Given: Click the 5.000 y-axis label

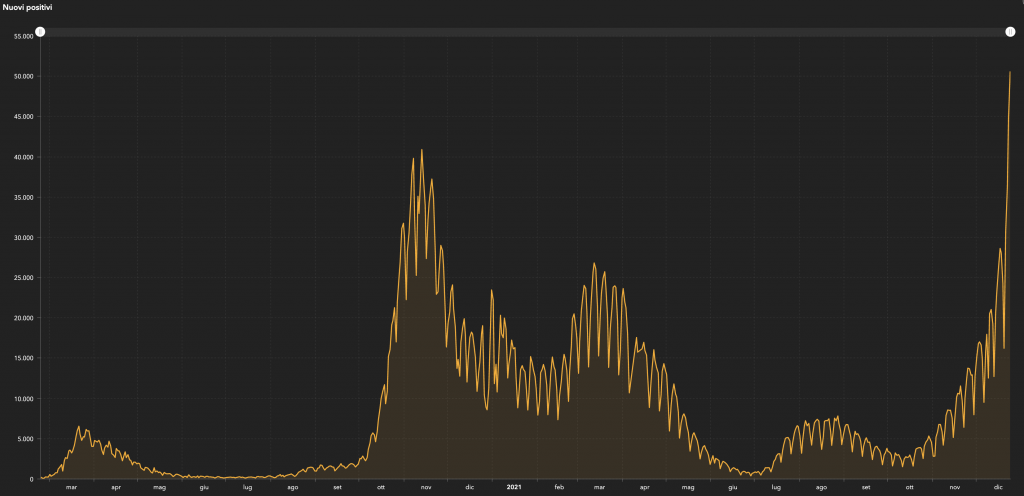Looking at the screenshot, I should tap(25, 439).
